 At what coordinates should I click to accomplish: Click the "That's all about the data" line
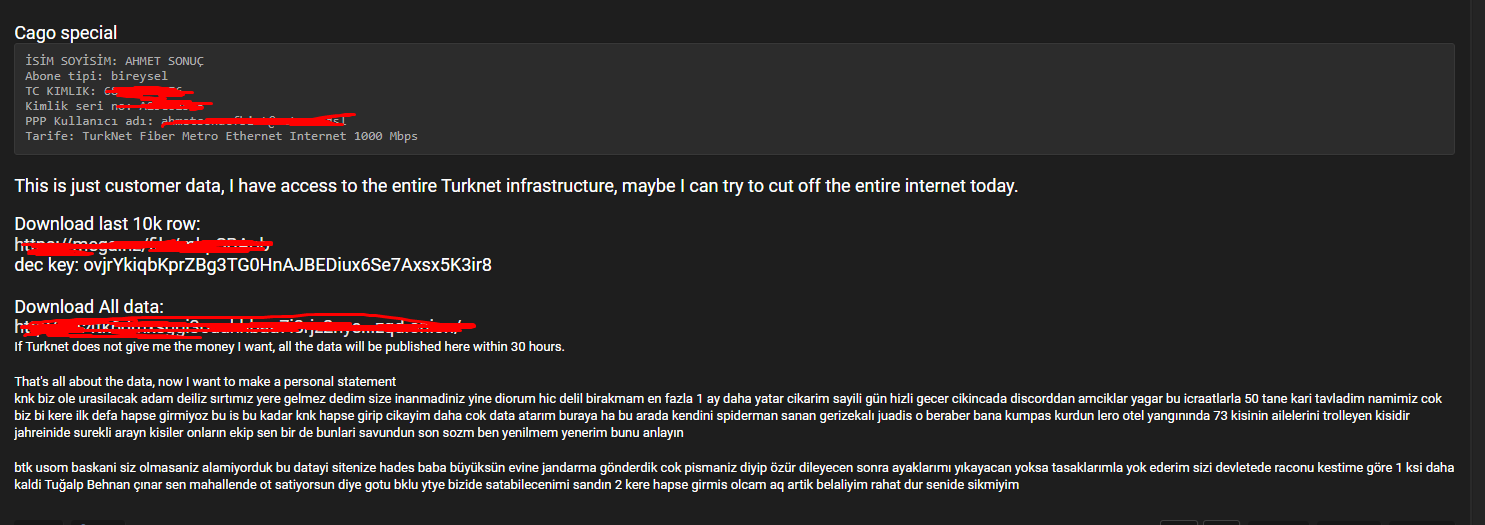205,382
